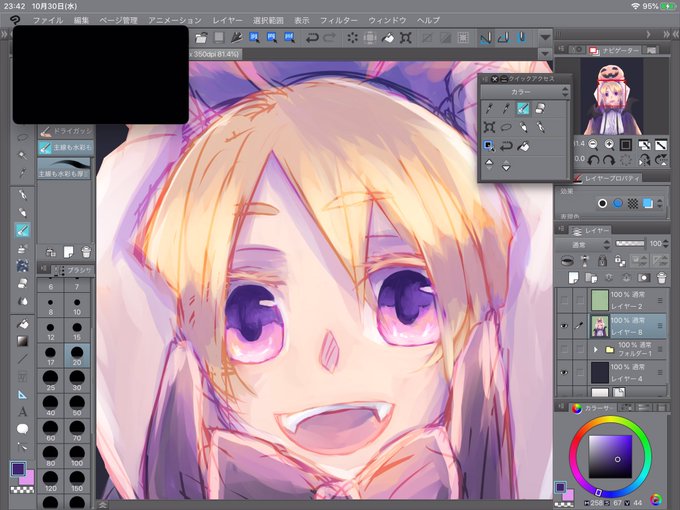Viewport: 680px width, 510px height.
Task: Zoom in using the Navigator panel
Action: pyautogui.click(x=609, y=144)
